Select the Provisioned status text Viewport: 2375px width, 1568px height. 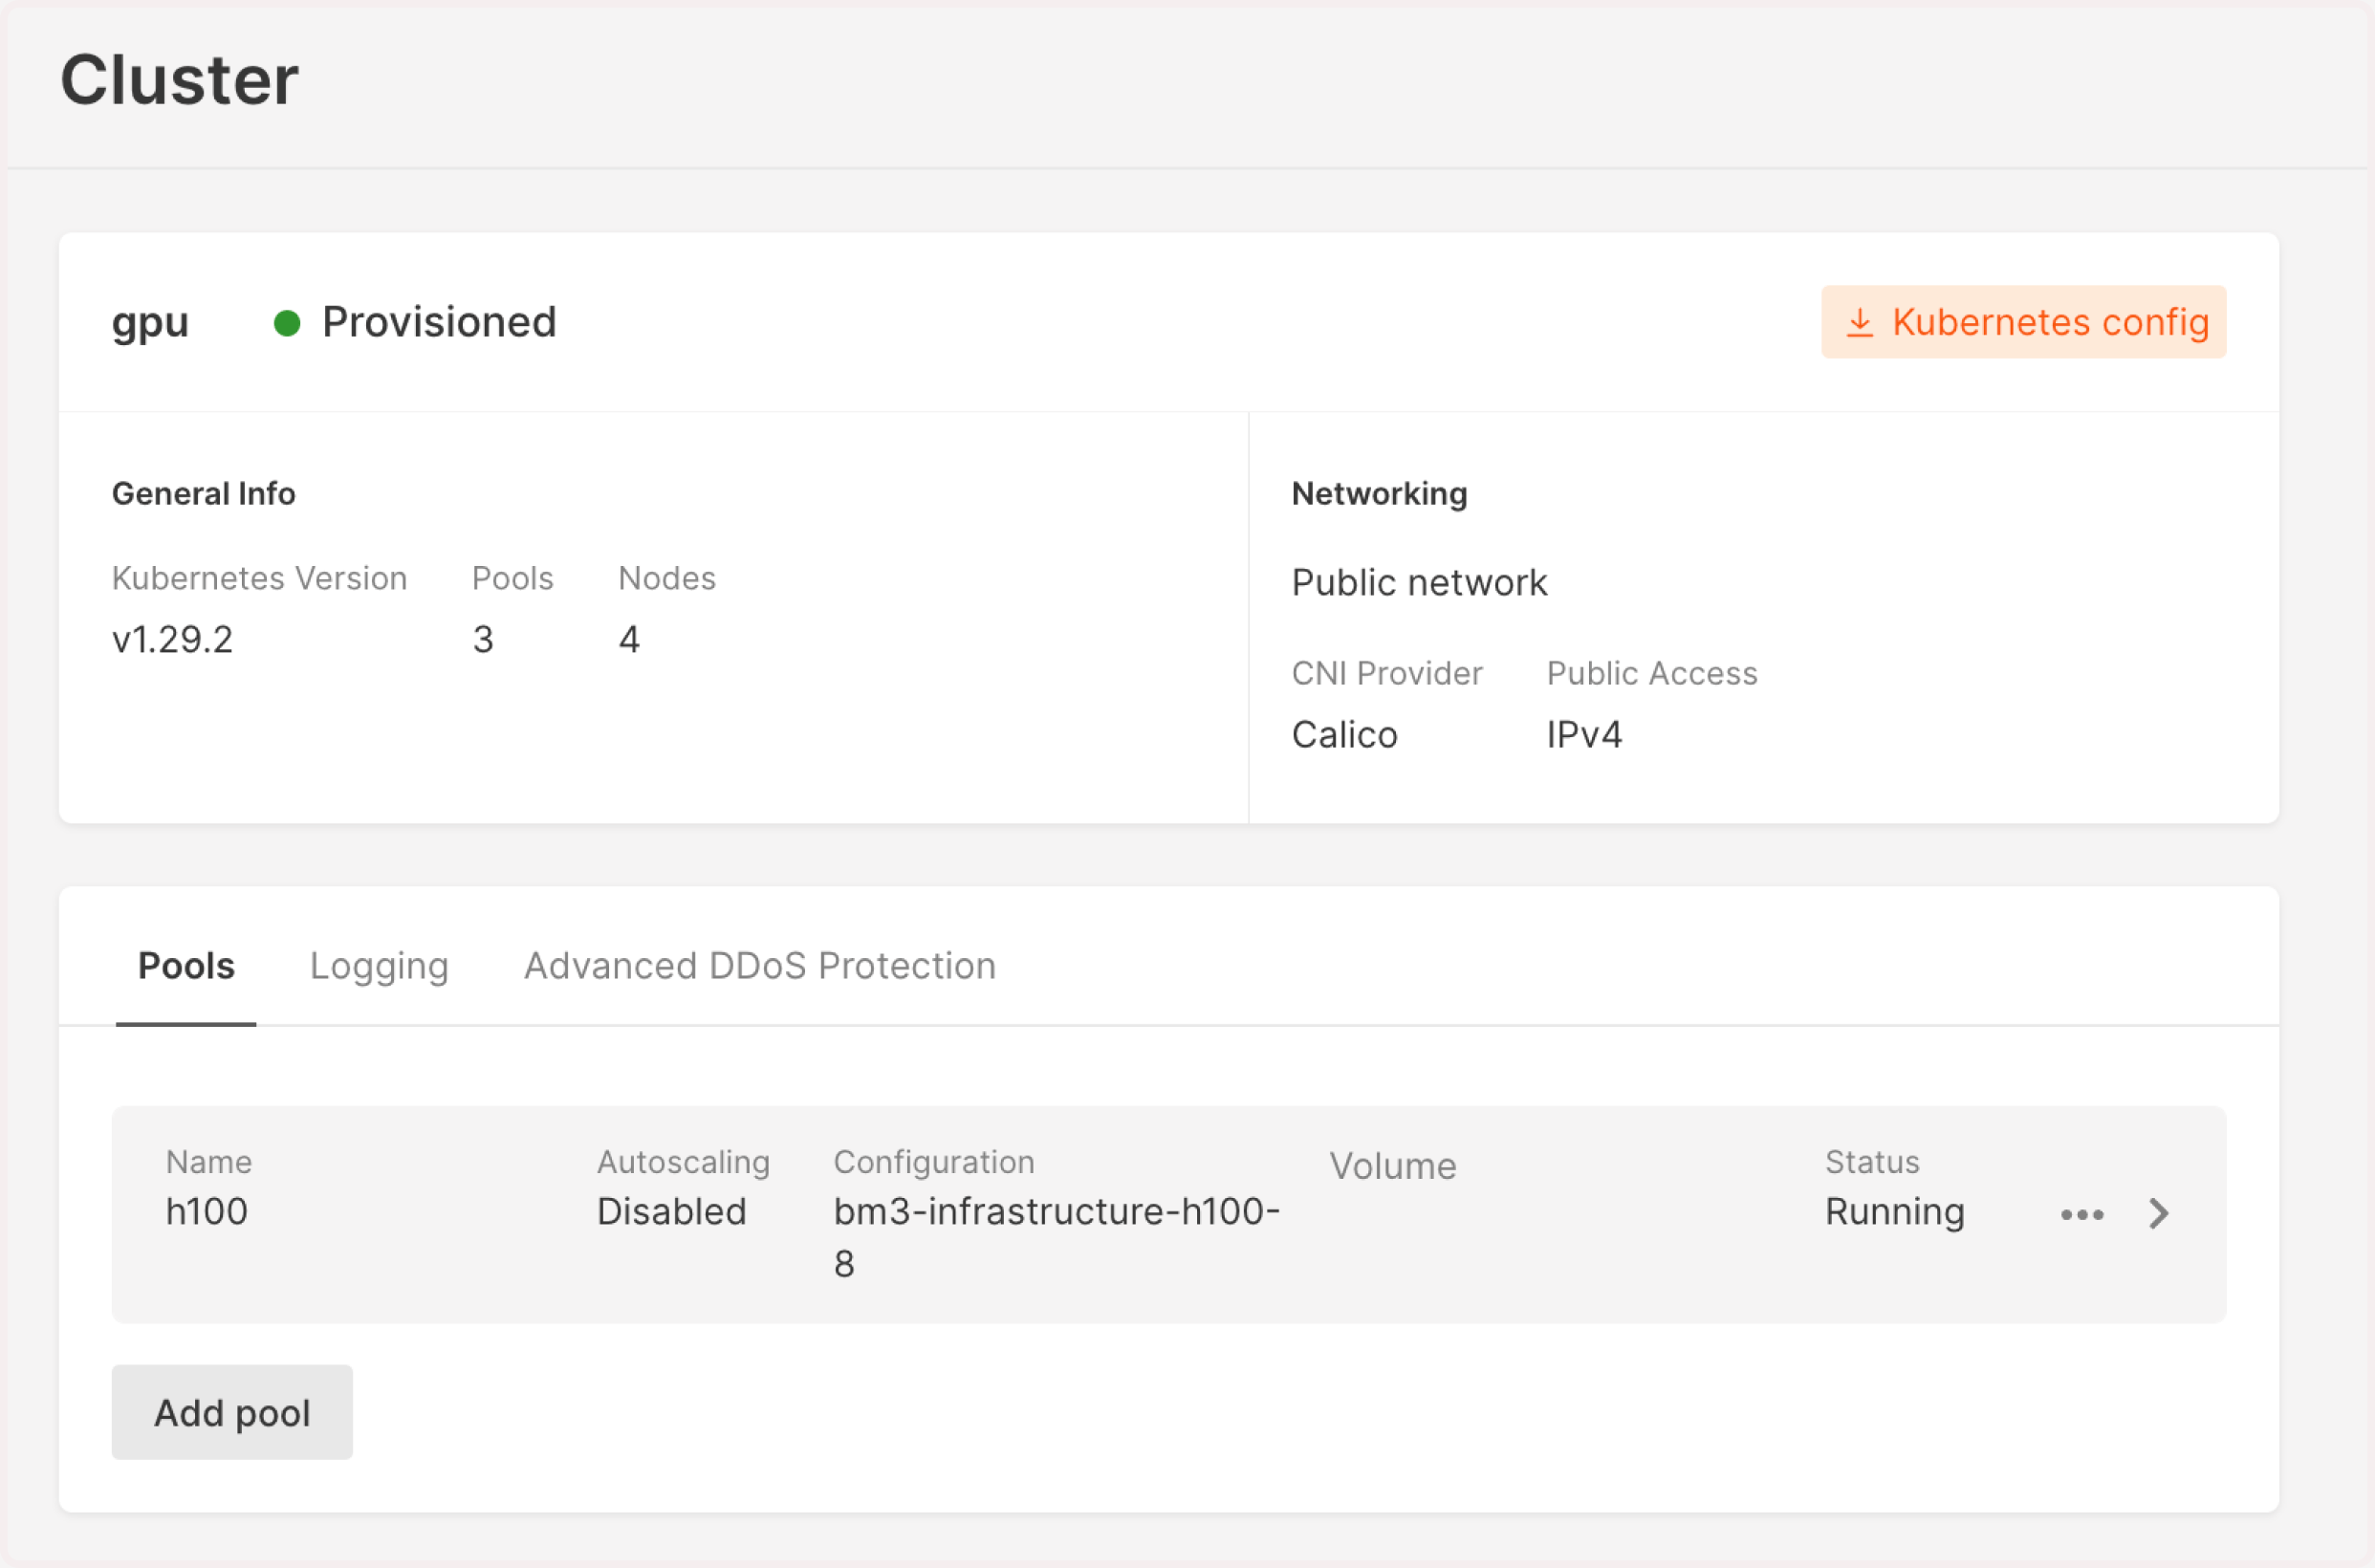coord(439,322)
